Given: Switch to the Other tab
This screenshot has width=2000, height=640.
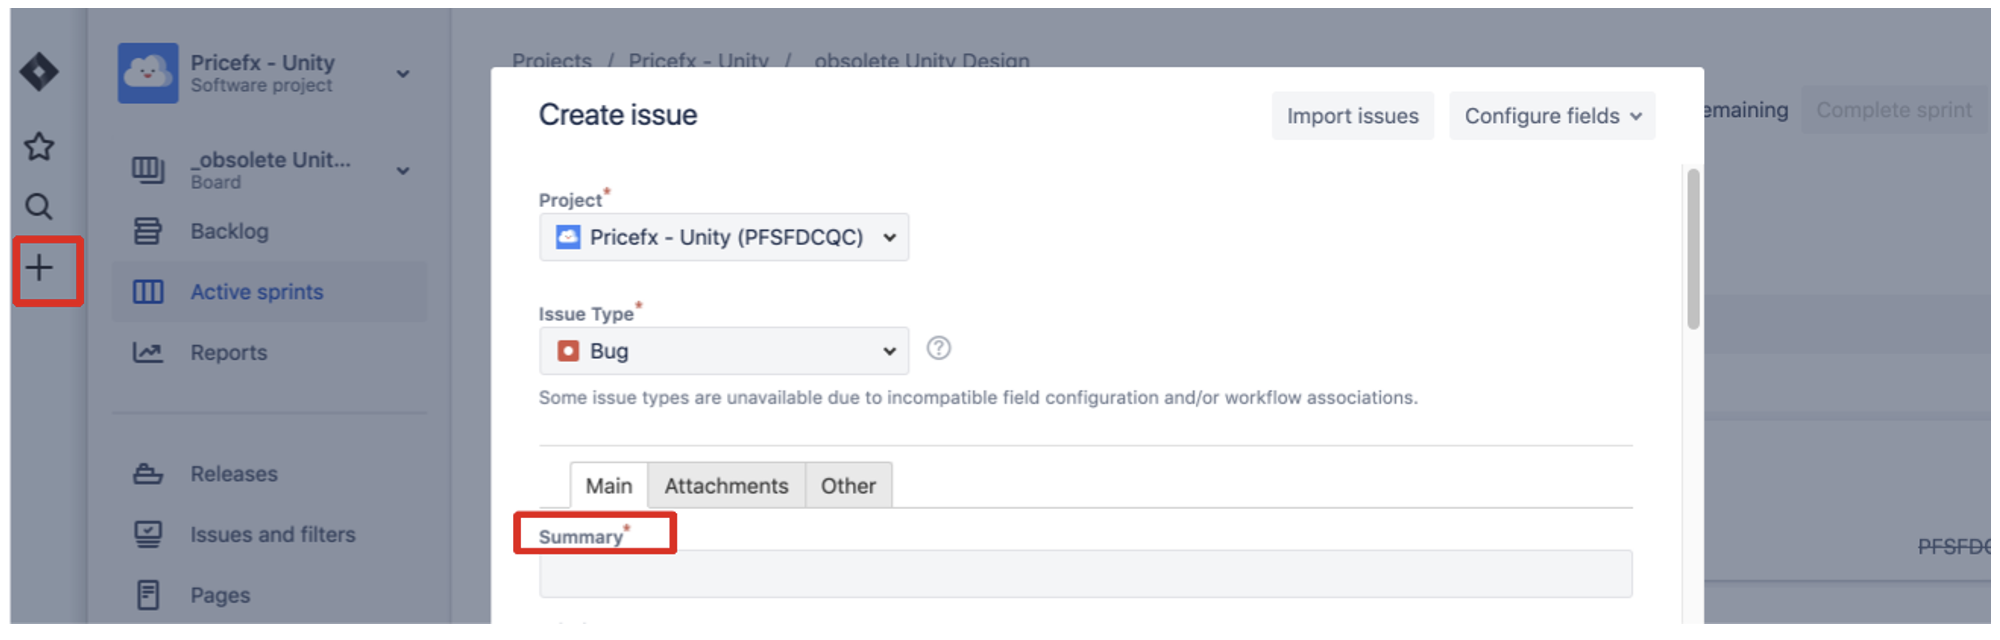Looking at the screenshot, I should tap(848, 486).
